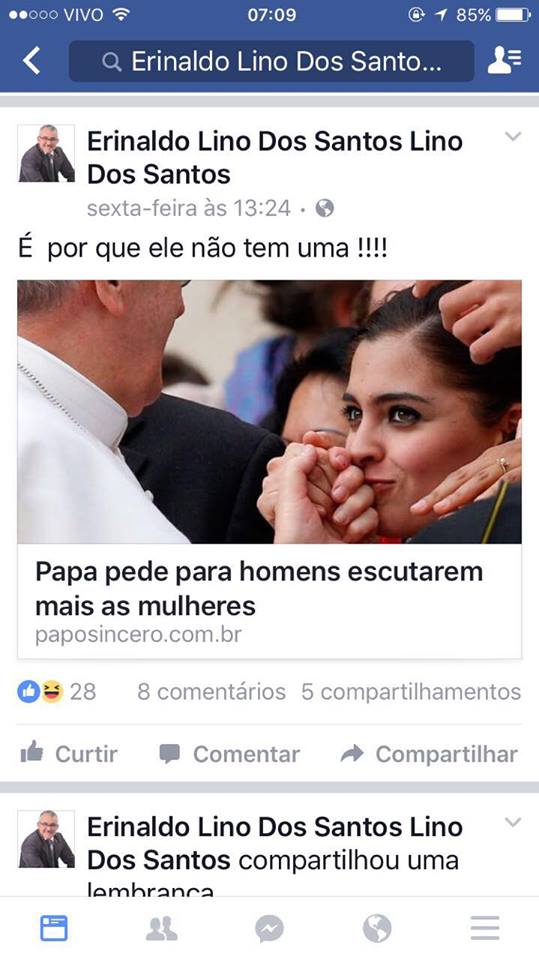Tap Comentar to comment on post

[230, 754]
